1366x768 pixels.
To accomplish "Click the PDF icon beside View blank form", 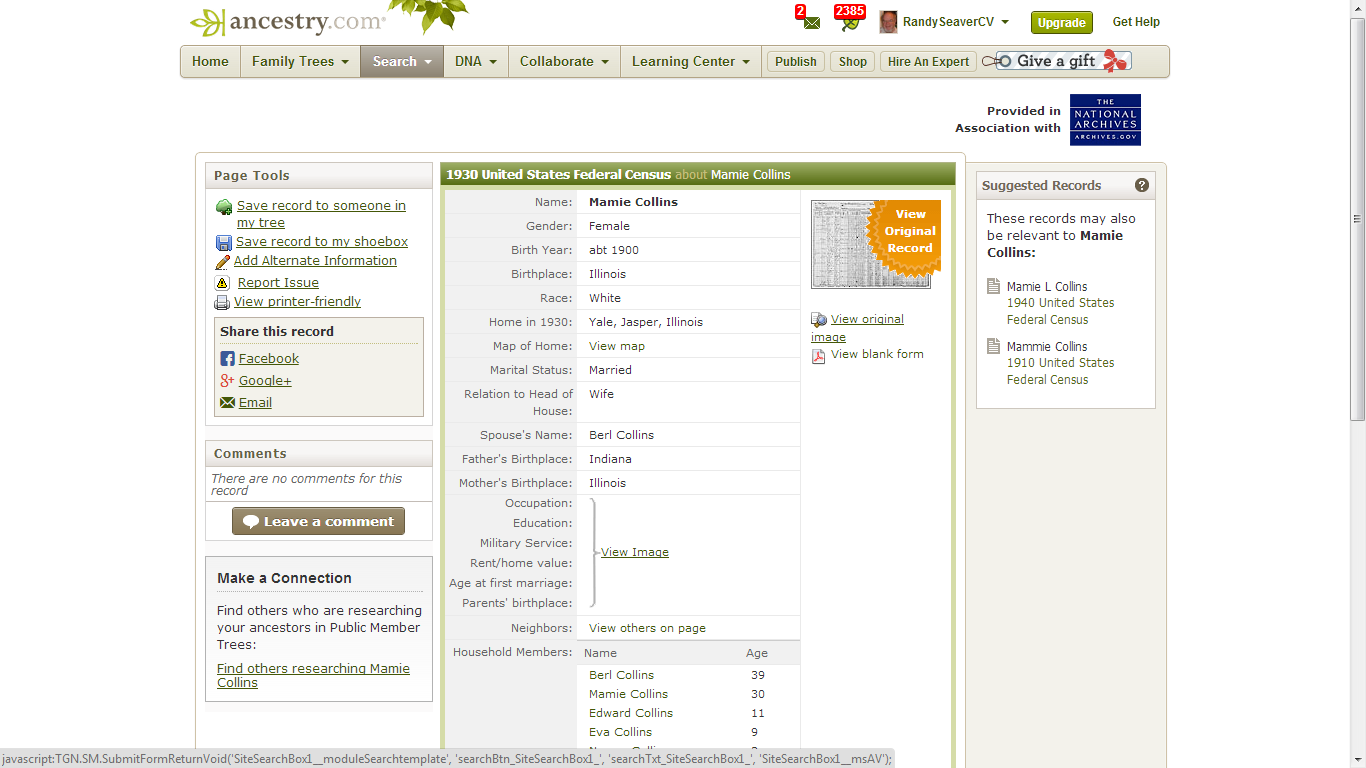I will coord(818,356).
